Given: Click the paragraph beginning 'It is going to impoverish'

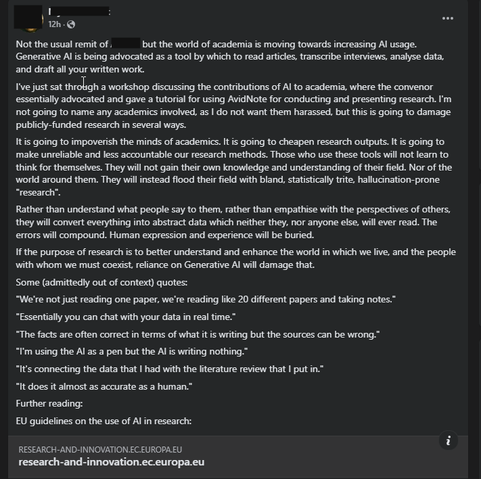Looking at the screenshot, I should pyautogui.click(x=234, y=167).
